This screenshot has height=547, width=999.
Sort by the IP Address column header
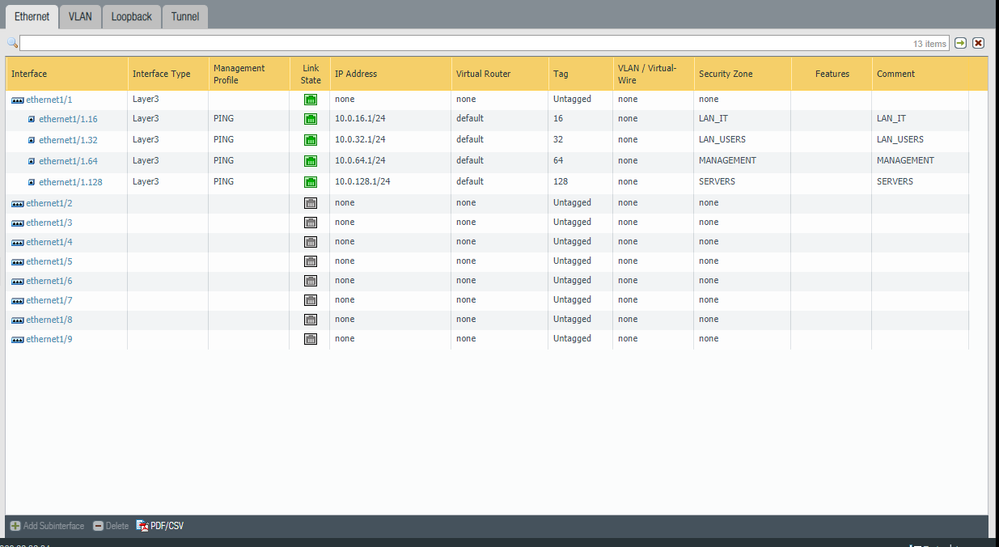(x=356, y=74)
